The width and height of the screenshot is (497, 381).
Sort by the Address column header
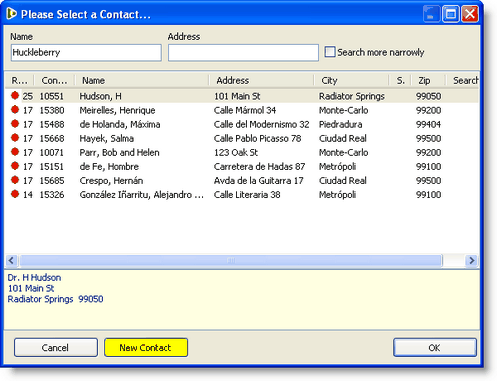coord(261,80)
